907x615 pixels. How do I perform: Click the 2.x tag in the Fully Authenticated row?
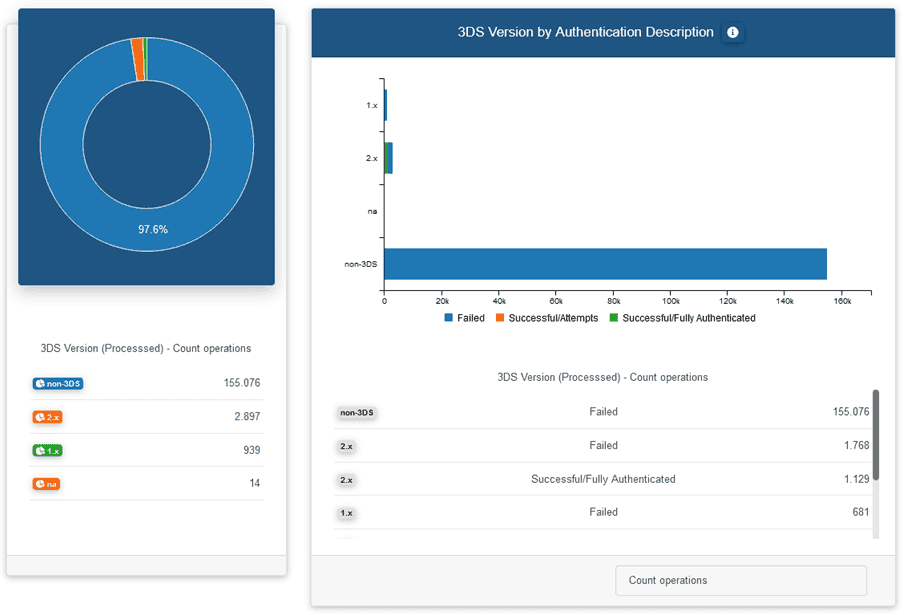click(x=346, y=480)
